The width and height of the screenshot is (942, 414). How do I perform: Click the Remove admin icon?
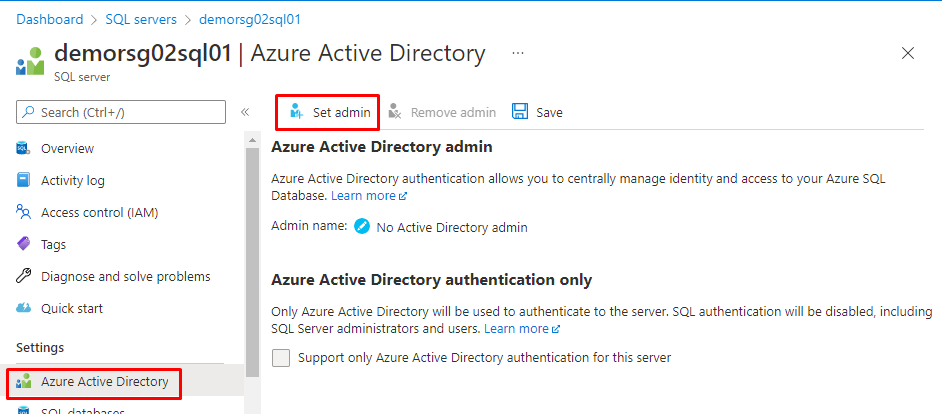(396, 112)
